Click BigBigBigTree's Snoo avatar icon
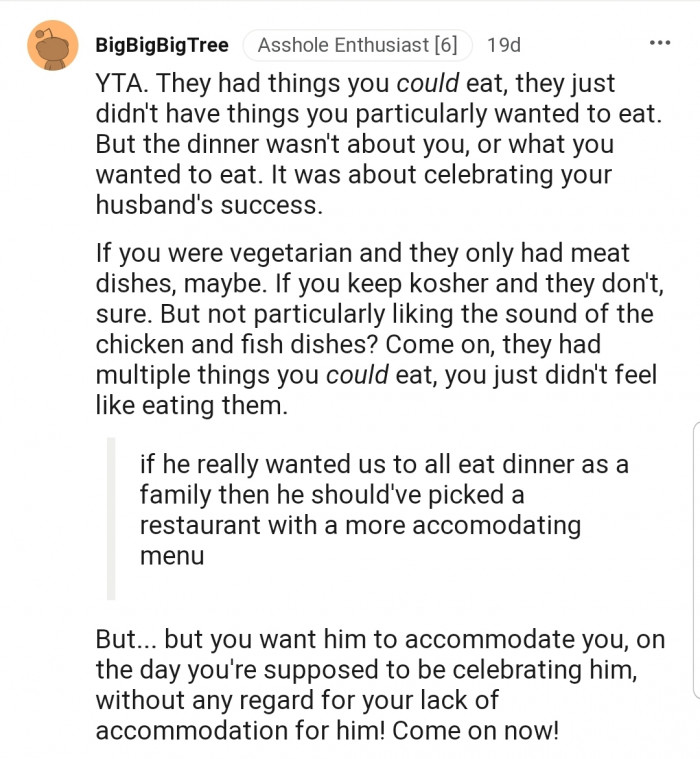Image resolution: width=700 pixels, height=759 pixels. click(52, 45)
